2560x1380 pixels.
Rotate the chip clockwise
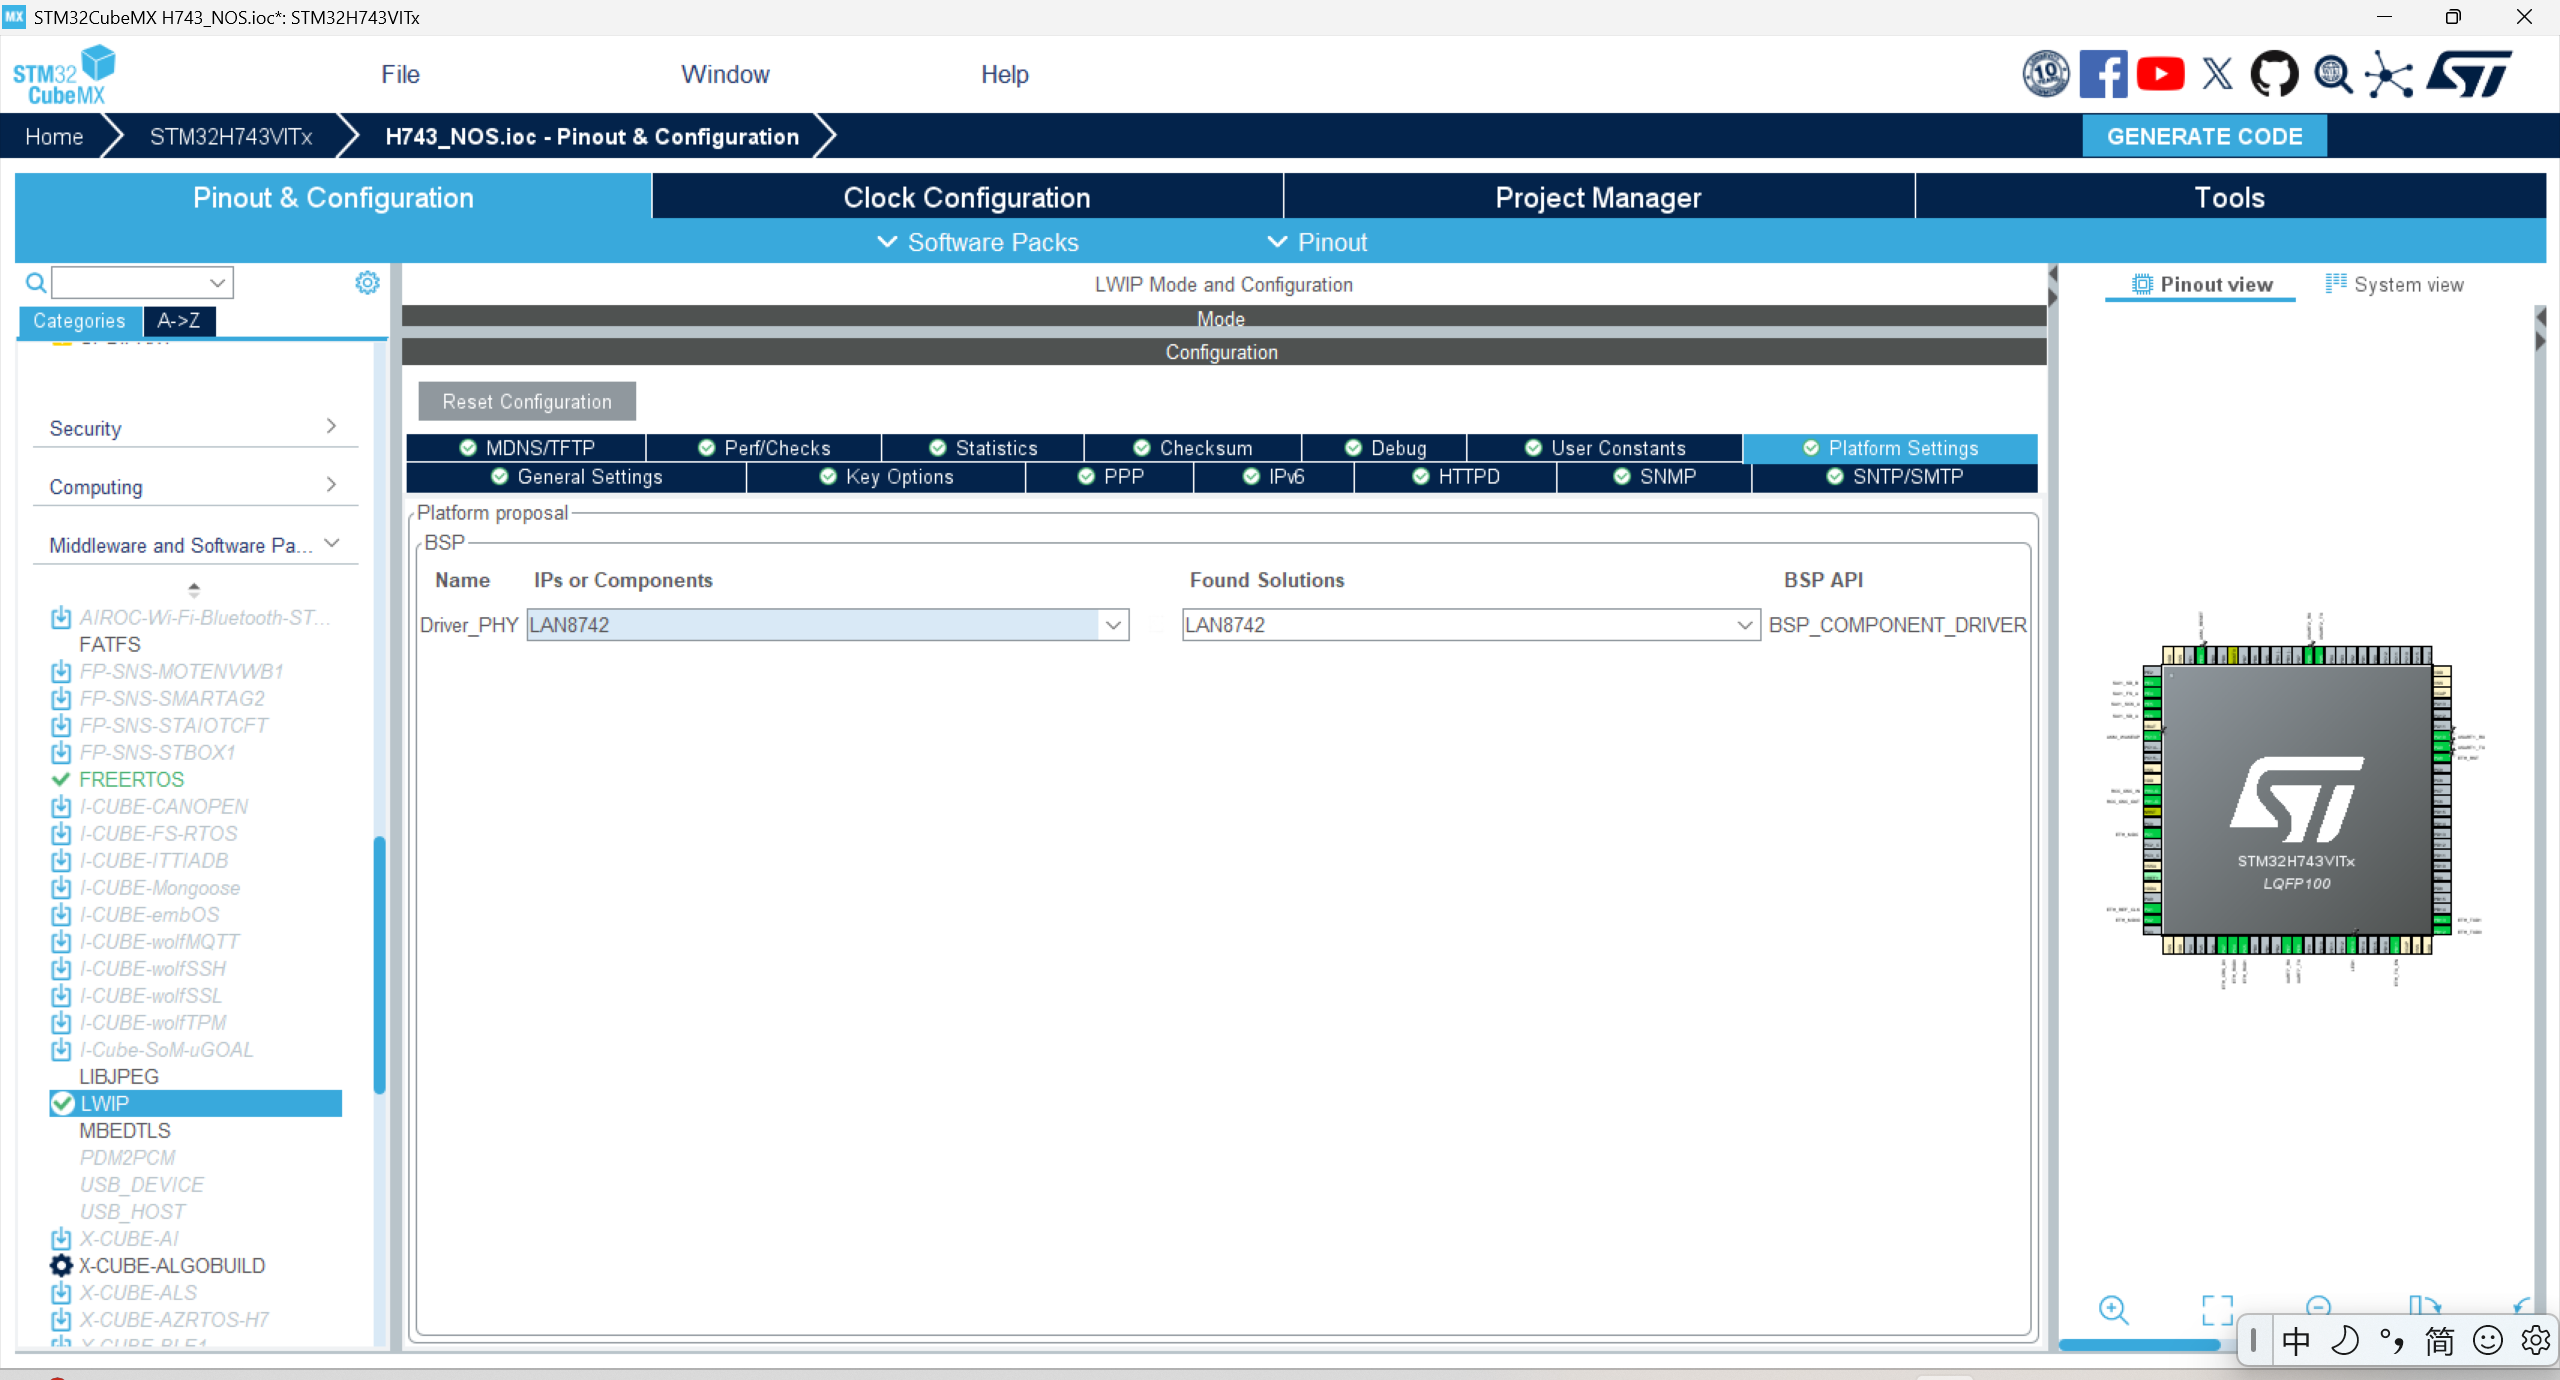click(2424, 1305)
